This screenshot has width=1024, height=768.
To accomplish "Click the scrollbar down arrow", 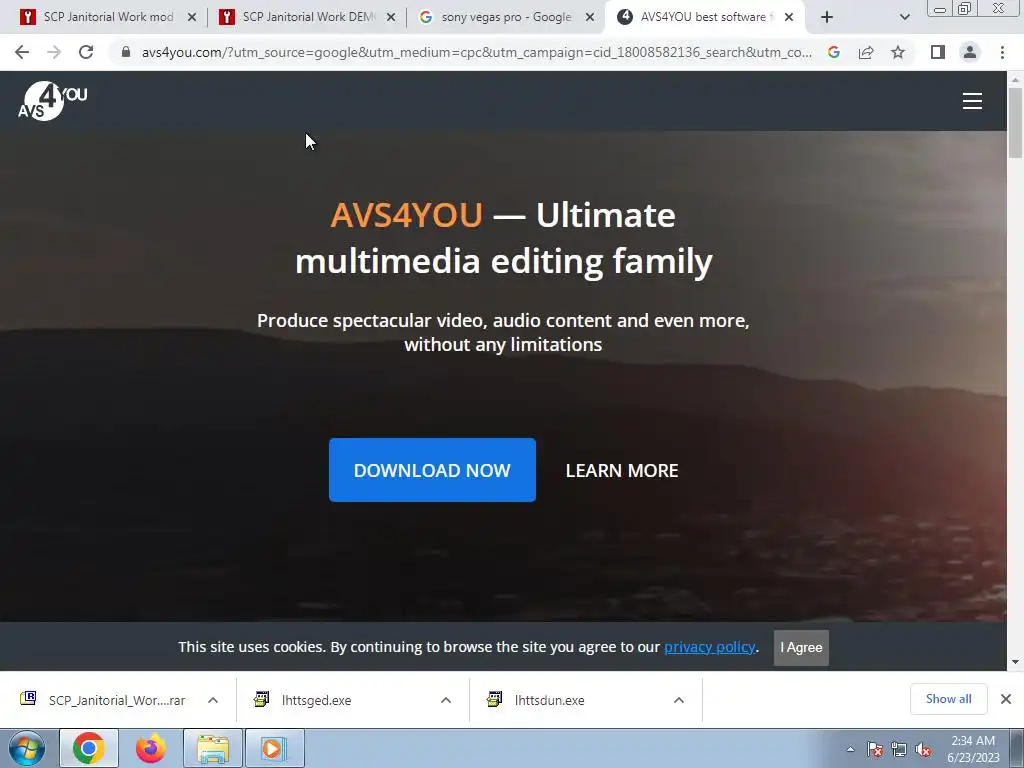I will (x=1015, y=662).
